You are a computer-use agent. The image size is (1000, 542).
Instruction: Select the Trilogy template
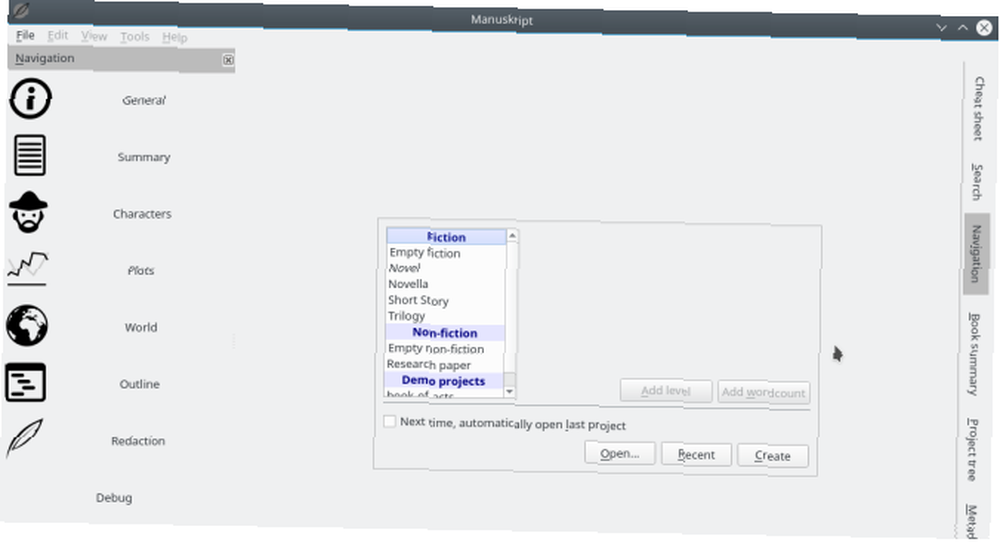pyautogui.click(x=445, y=316)
